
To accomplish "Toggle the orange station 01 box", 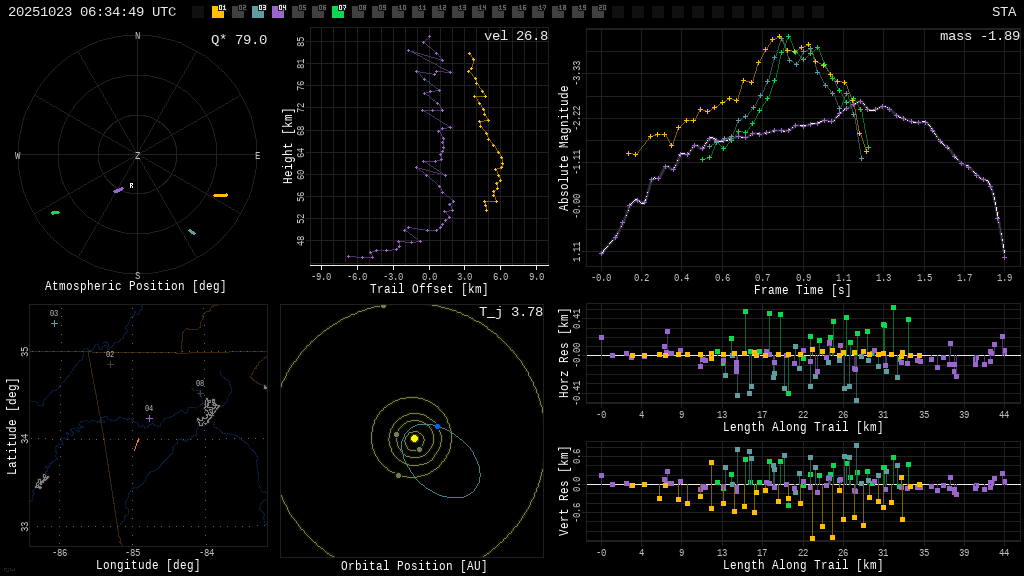I will (218, 12).
